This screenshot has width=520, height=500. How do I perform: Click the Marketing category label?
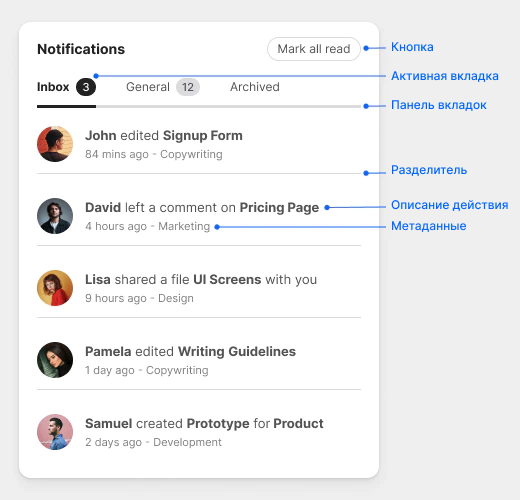coord(184,226)
